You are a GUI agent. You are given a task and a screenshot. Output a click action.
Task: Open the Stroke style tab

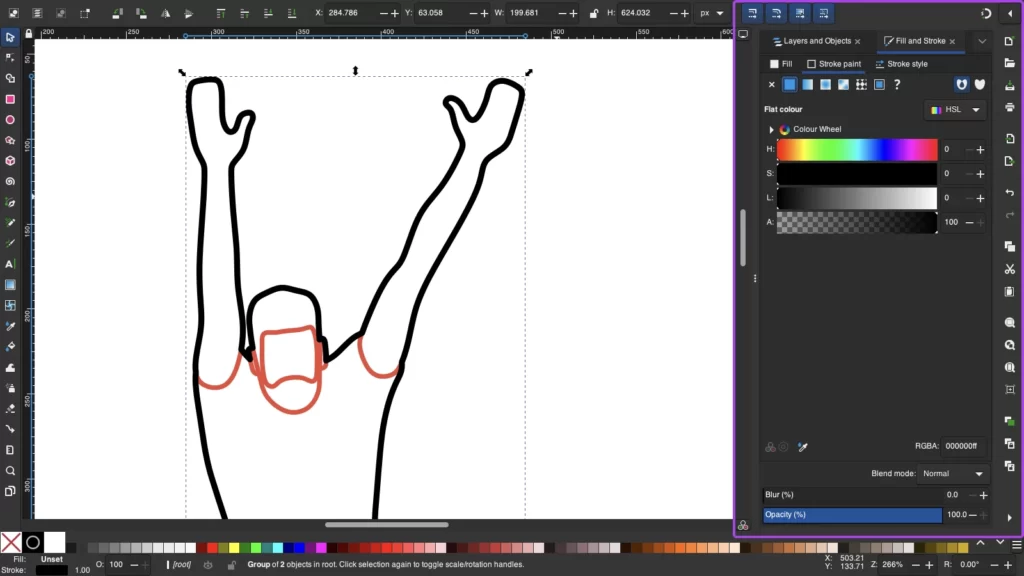point(901,64)
